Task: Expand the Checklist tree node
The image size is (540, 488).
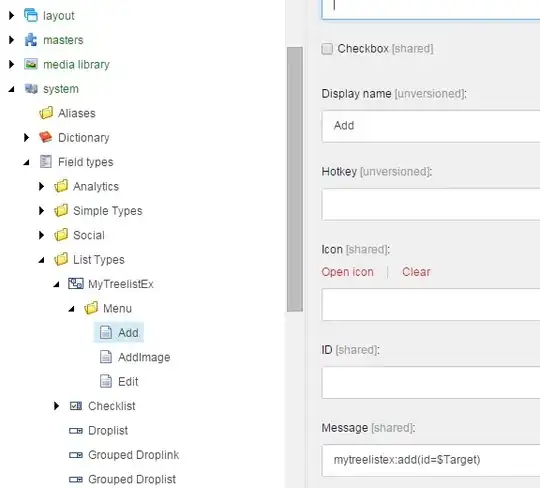Action: (x=56, y=406)
